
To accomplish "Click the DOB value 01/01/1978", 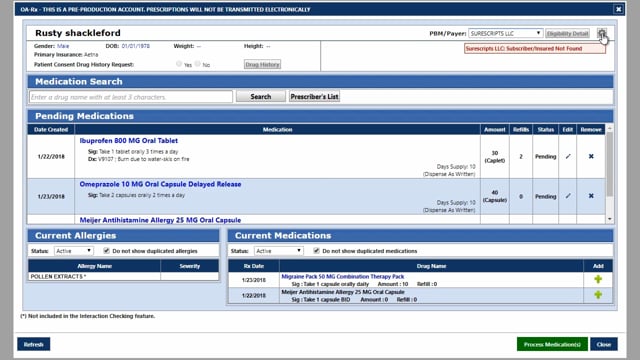I will [136, 46].
